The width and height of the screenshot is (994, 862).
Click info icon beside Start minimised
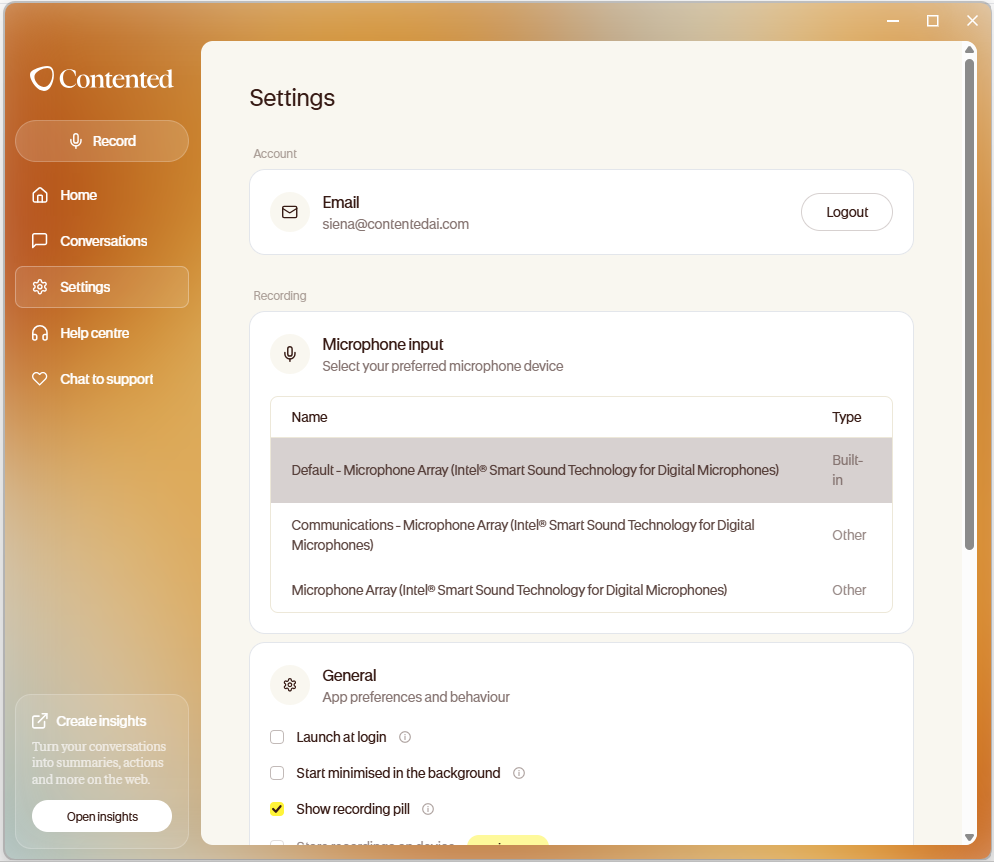(x=519, y=773)
